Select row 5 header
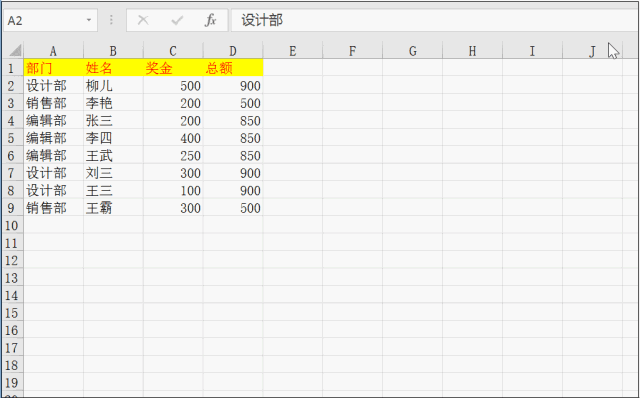 (x=12, y=138)
